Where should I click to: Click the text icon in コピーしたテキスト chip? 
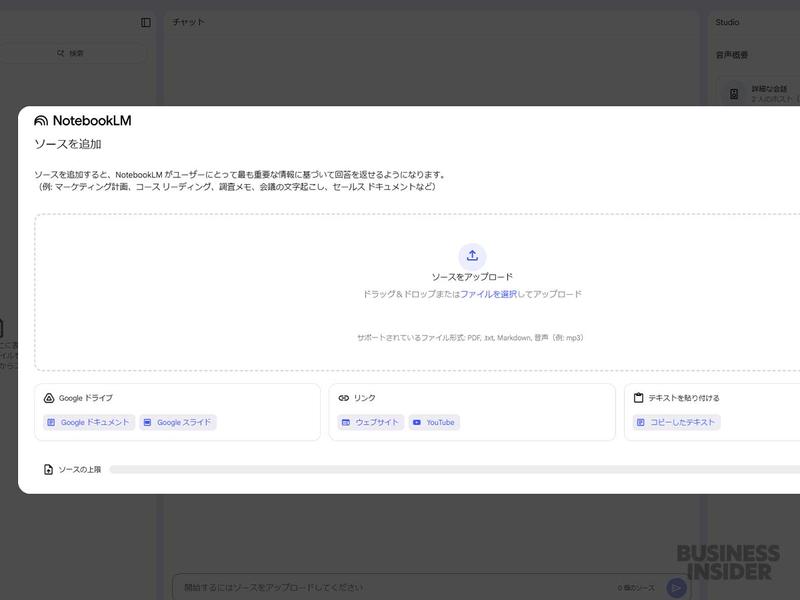641,422
